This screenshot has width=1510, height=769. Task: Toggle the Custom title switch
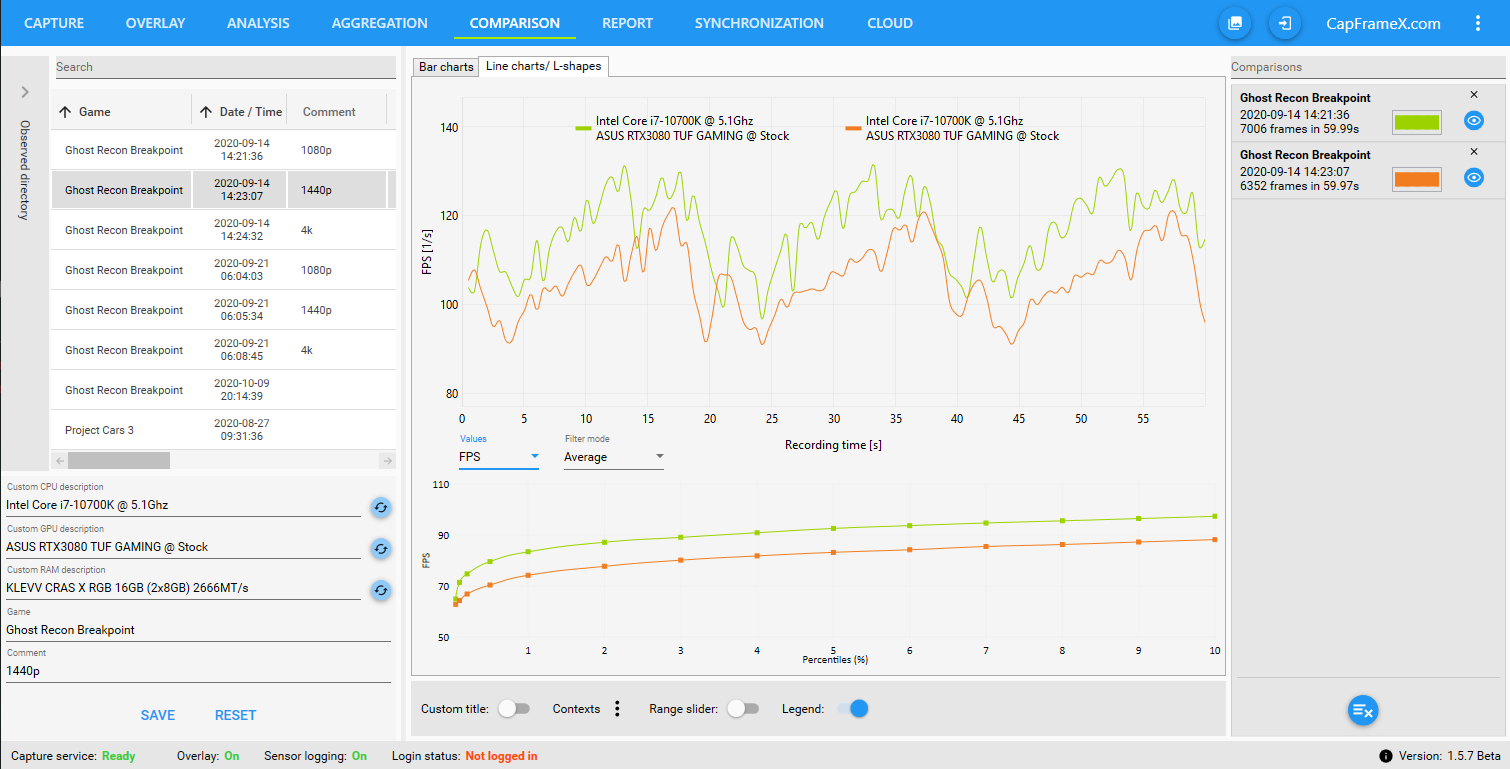click(514, 709)
